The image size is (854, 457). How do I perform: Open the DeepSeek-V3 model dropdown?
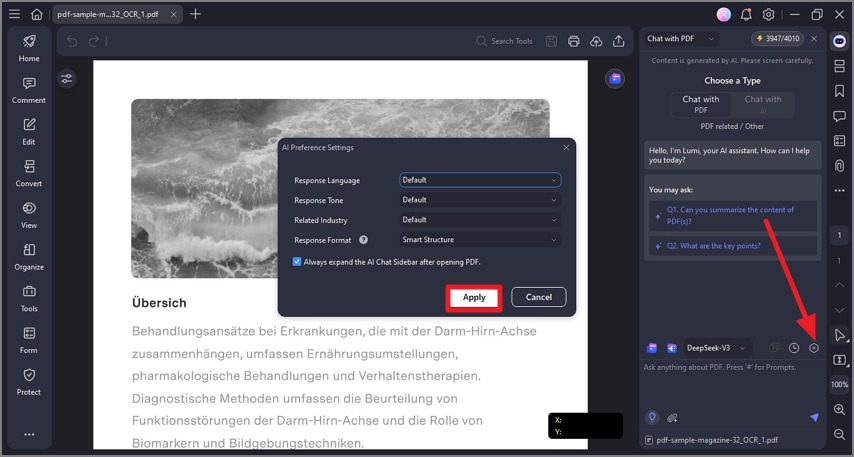click(716, 348)
